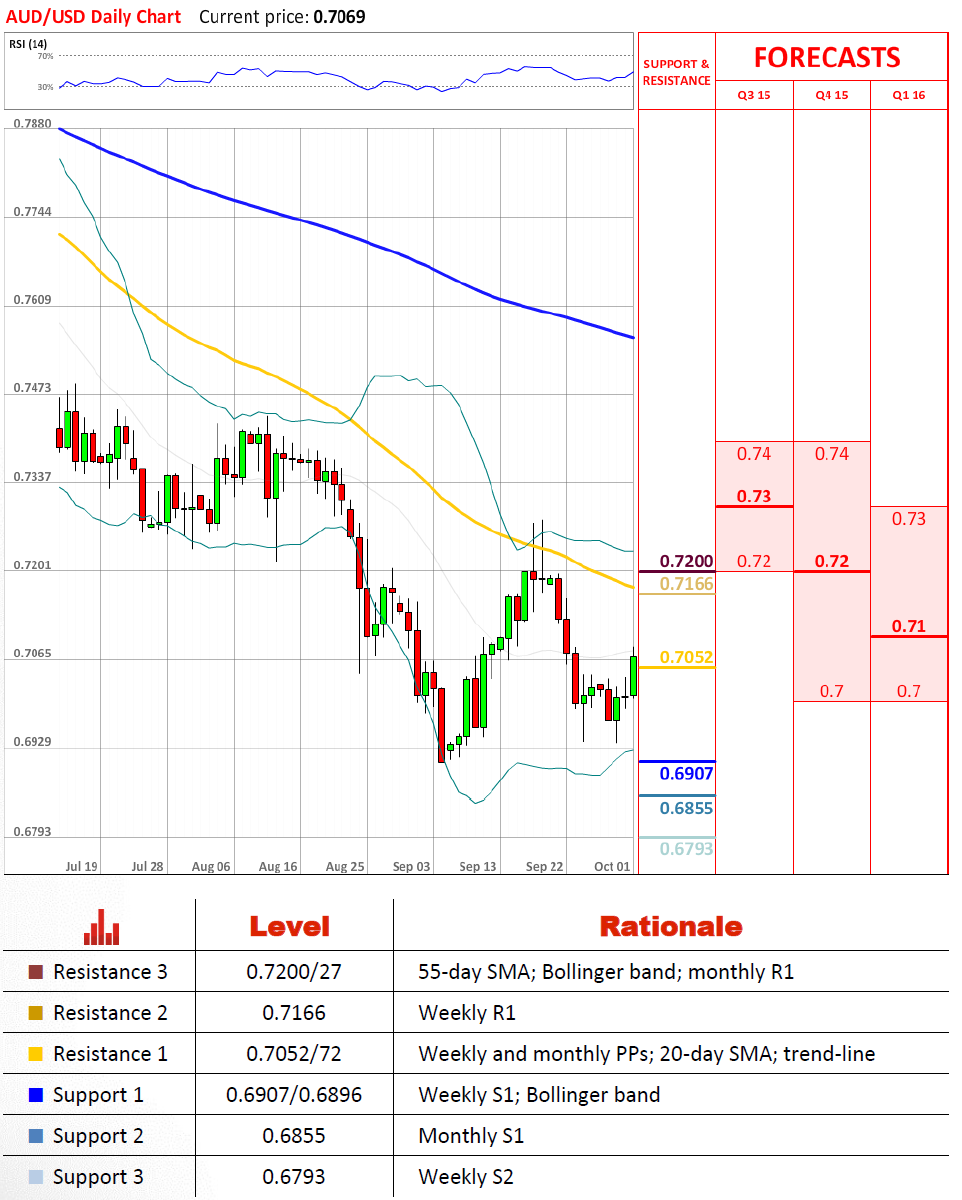Click bold 0.71 forecast in Q1 16 column
Viewport: 962px width, 1200px height.
pos(909,626)
